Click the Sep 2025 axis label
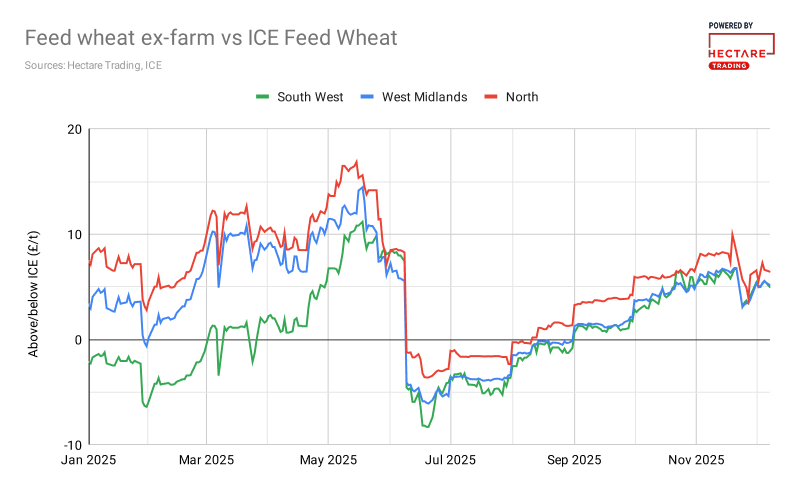The image size is (795, 492). pos(575,460)
